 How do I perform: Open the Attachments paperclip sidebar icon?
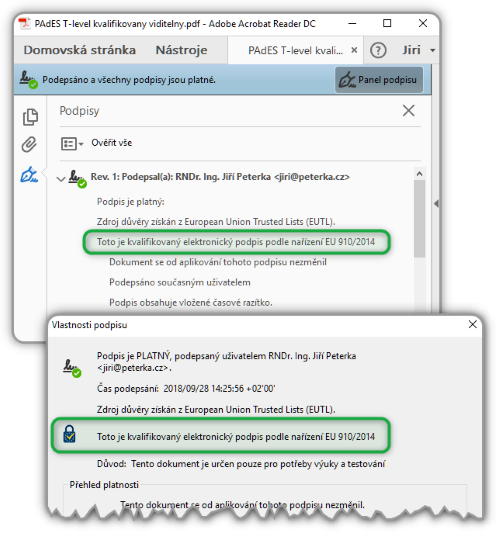pos(29,145)
